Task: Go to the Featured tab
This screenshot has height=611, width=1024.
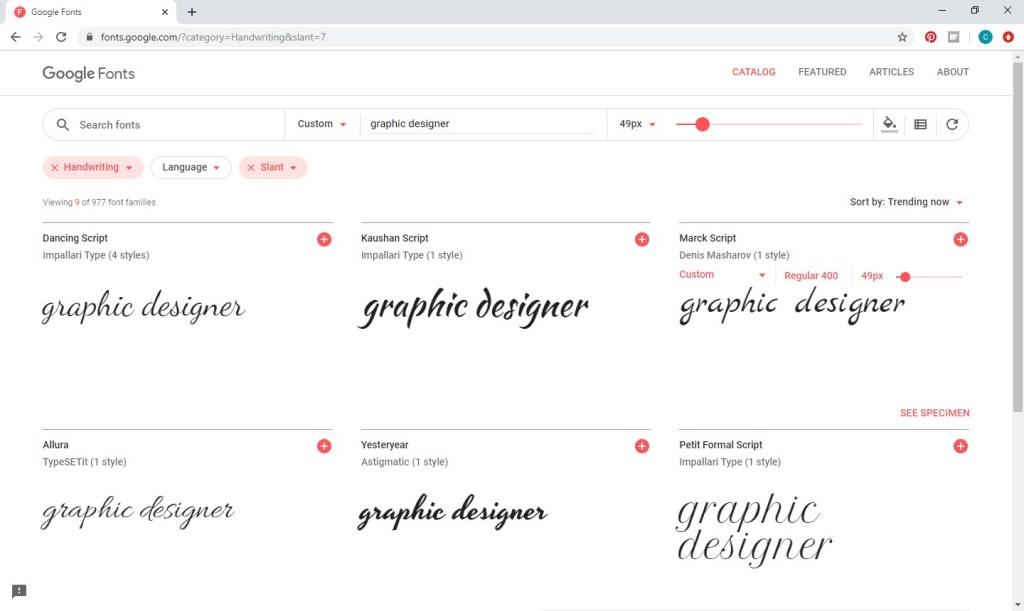Action: (822, 72)
